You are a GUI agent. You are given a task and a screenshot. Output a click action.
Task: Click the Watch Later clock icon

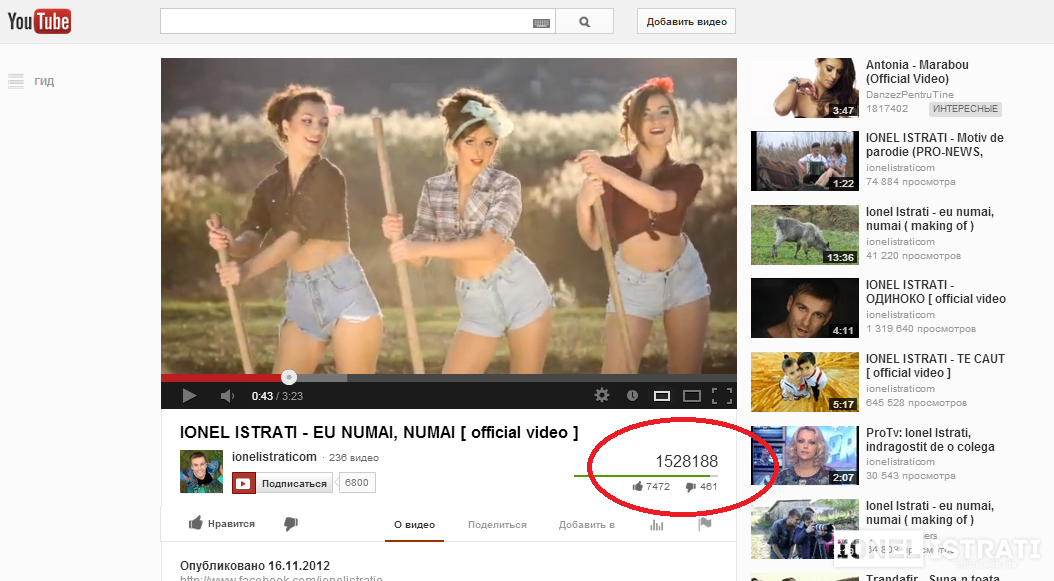[632, 396]
